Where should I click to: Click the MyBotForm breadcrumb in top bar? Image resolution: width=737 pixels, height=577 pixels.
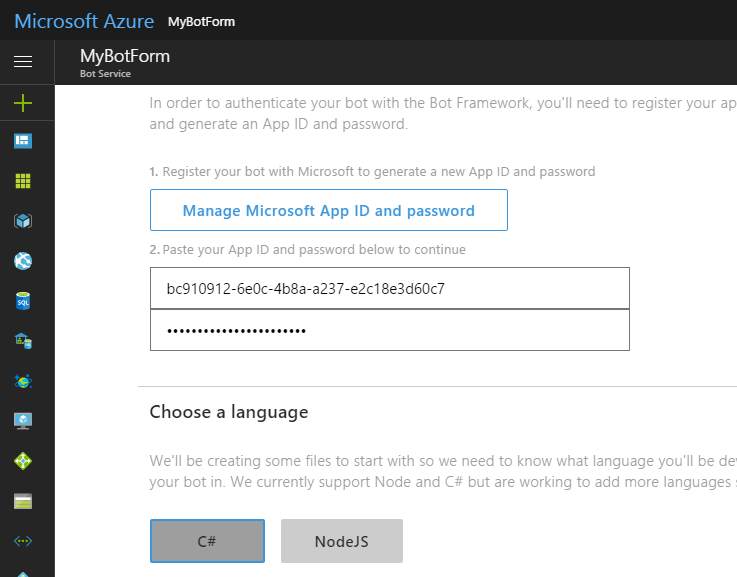201,22
